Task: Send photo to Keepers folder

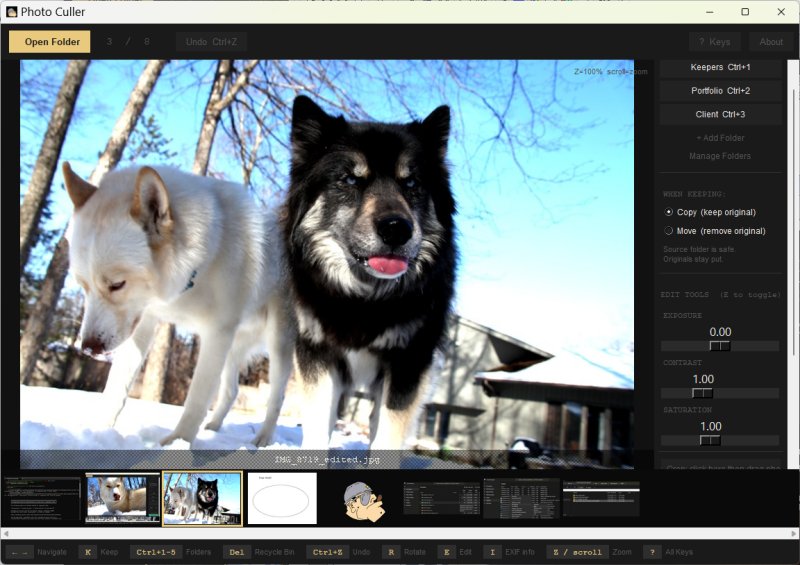Action: pos(720,67)
